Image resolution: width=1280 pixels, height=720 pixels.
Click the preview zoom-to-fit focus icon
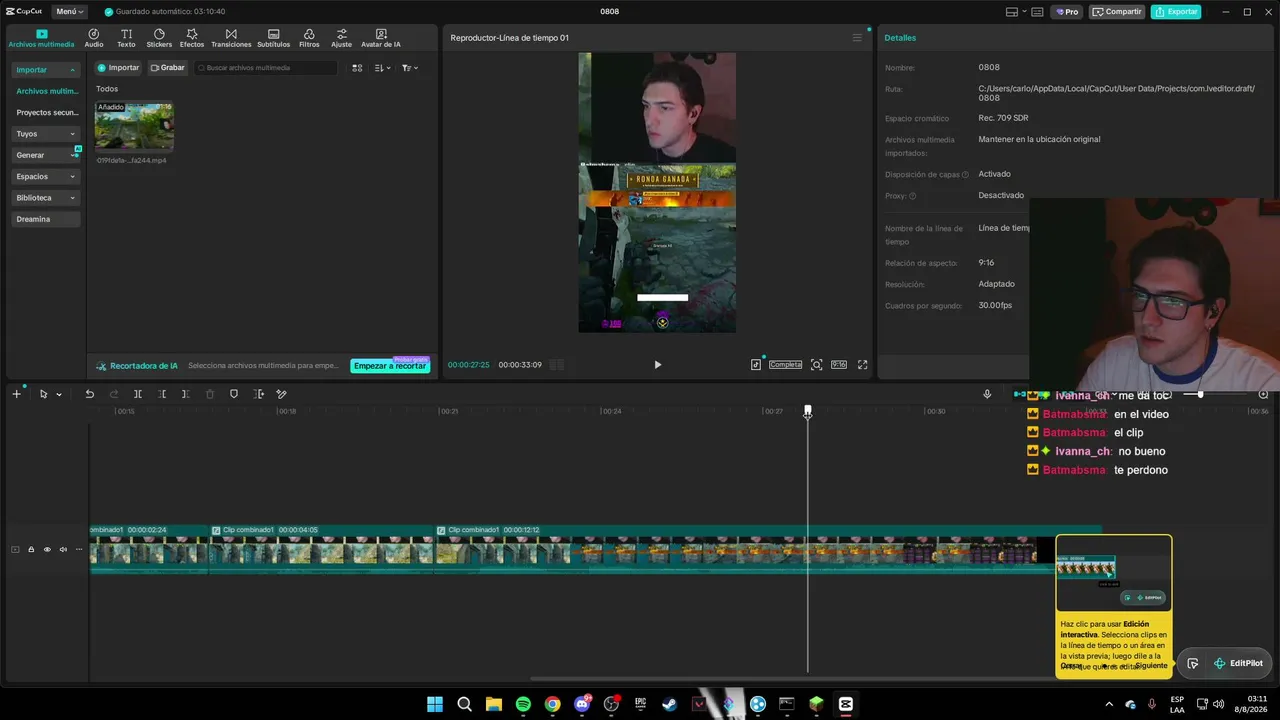tap(817, 365)
